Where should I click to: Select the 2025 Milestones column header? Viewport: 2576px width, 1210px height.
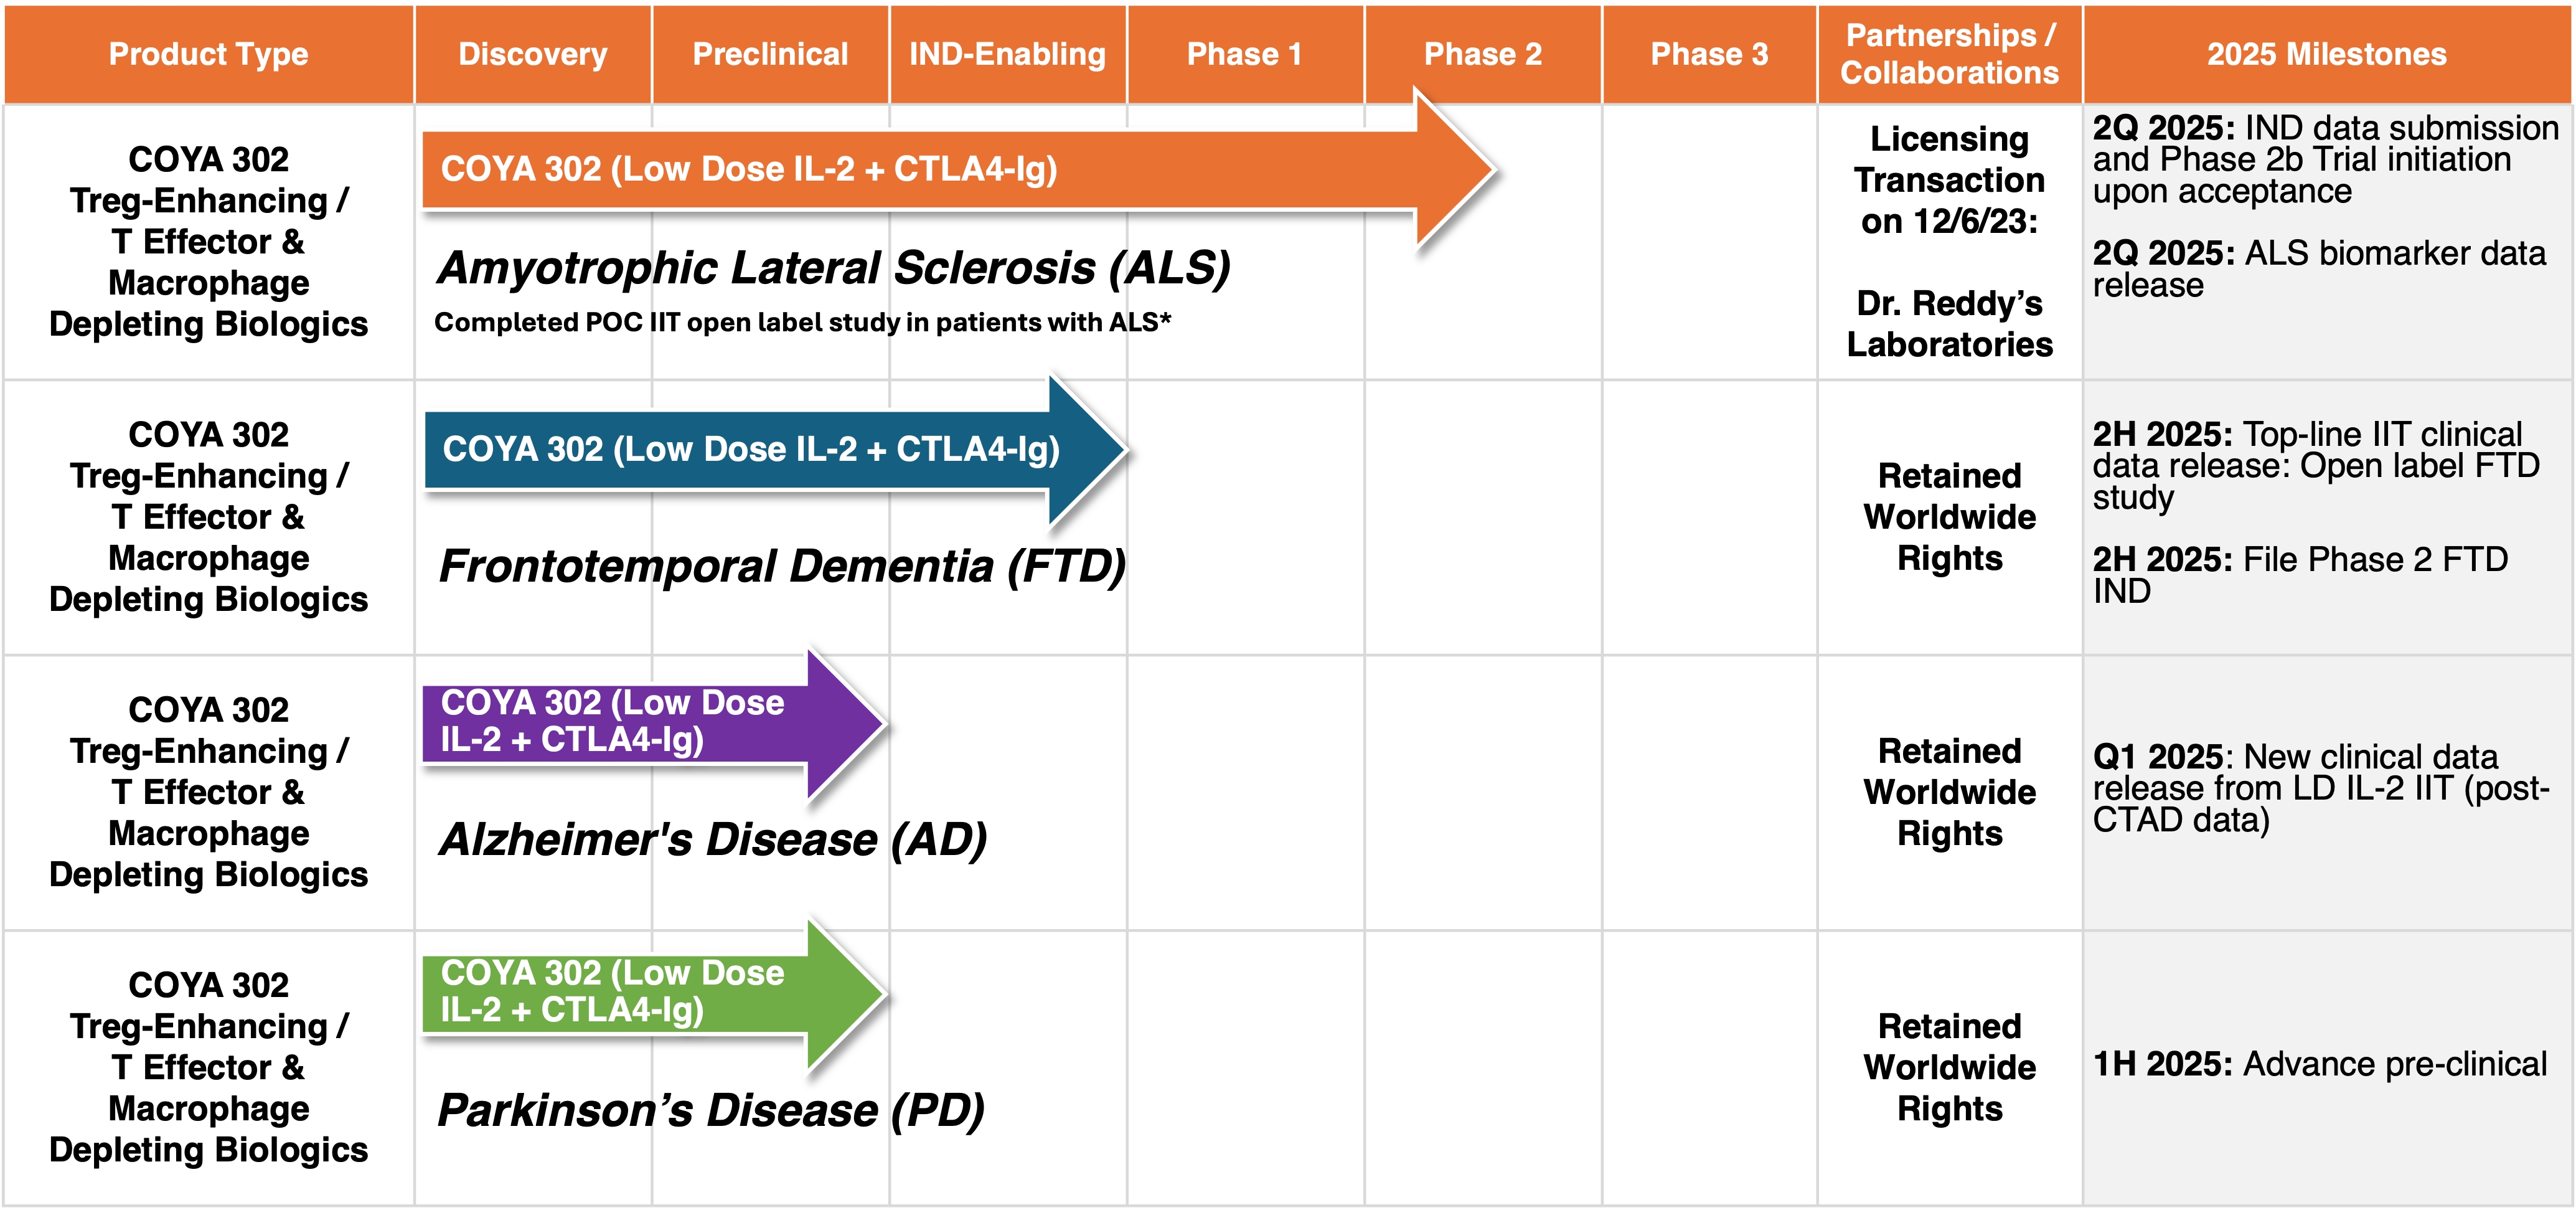coord(2327,54)
